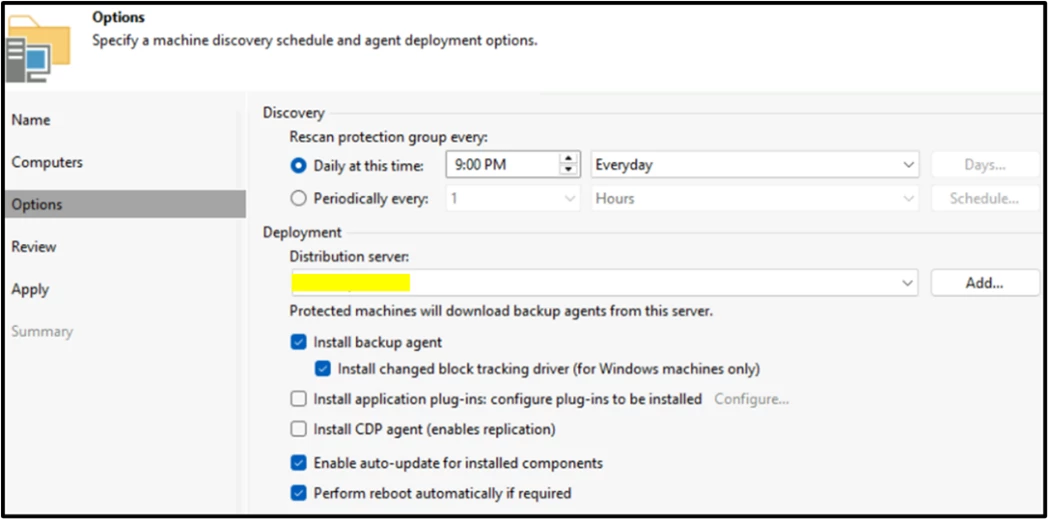
Task: Click the Add... distribution server button
Action: point(984,283)
